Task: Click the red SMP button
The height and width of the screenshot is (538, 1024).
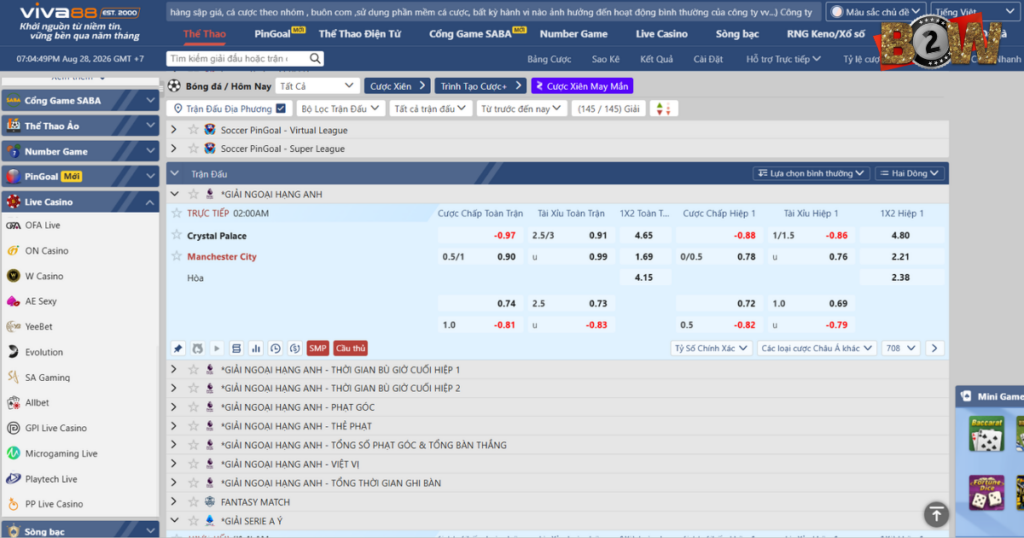Action: [x=317, y=349]
